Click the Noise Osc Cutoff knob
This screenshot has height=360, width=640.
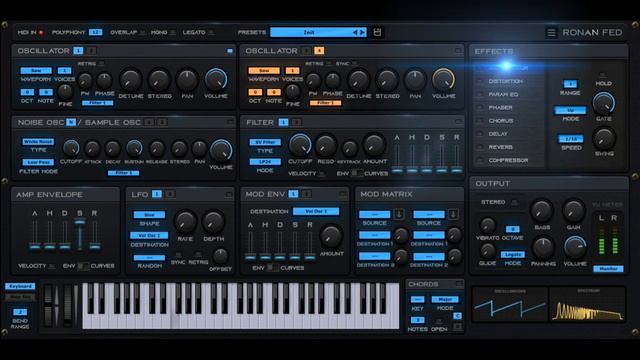(71, 149)
